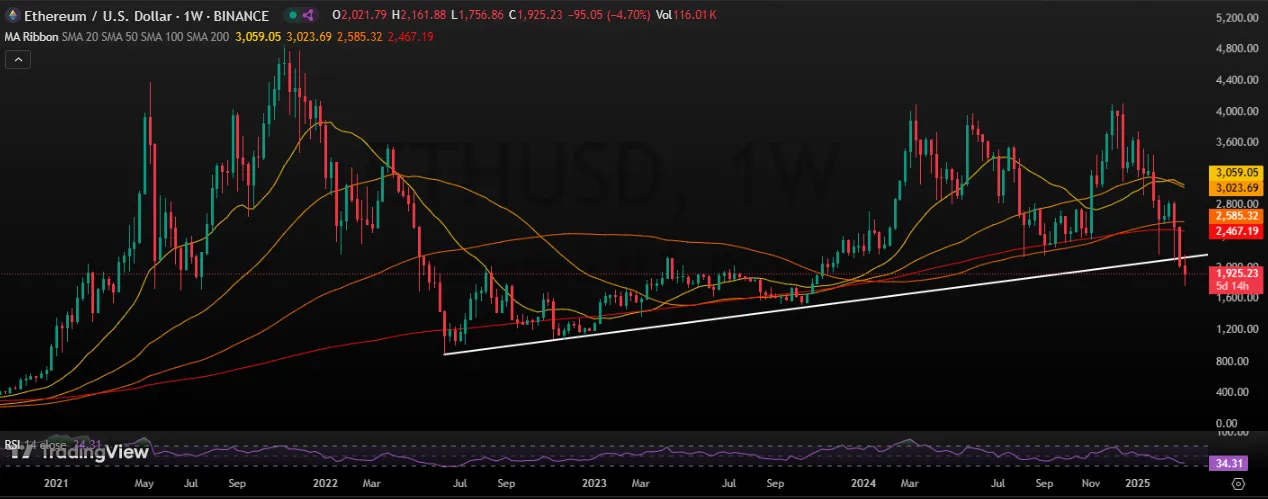Image resolution: width=1268 pixels, height=499 pixels.
Task: Open chart settings via bottom-right gear icon
Action: coord(1237,483)
